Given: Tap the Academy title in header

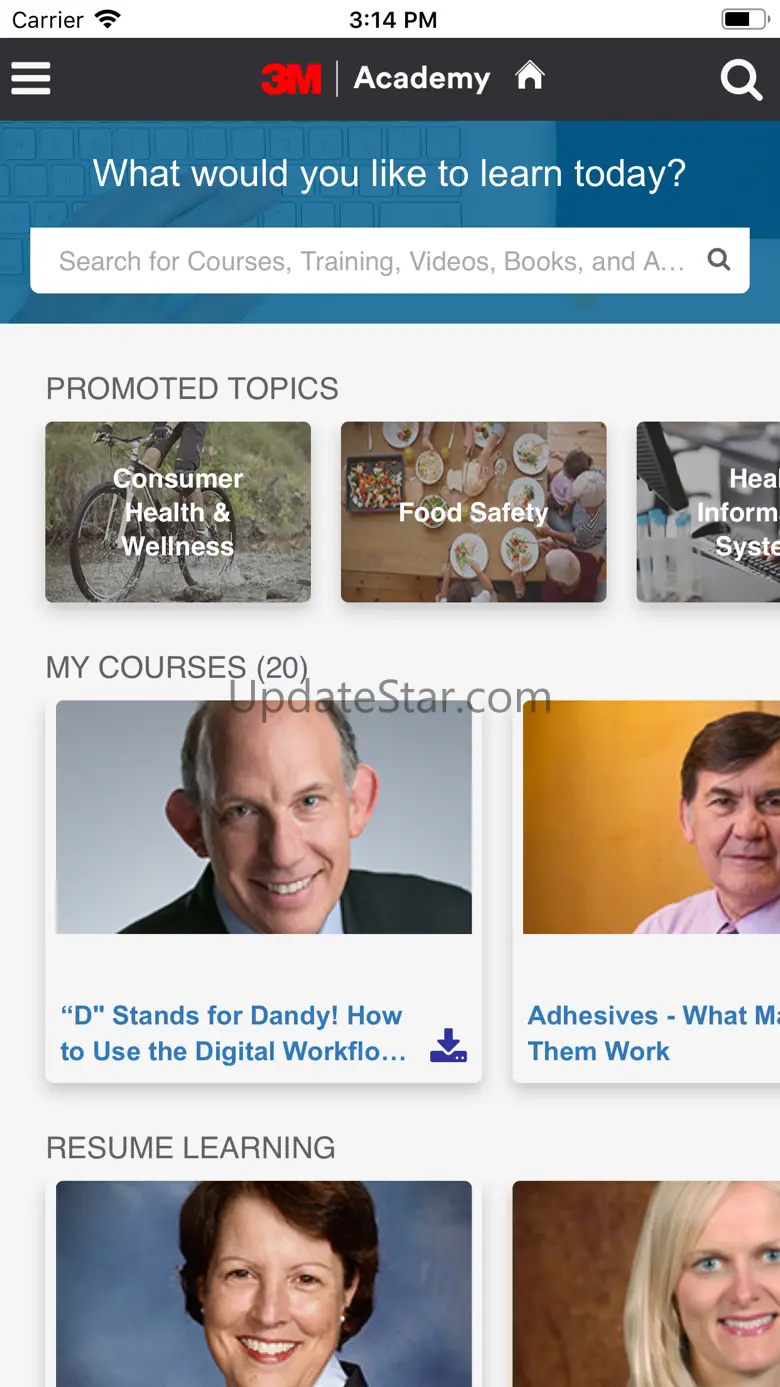Looking at the screenshot, I should coord(421,78).
